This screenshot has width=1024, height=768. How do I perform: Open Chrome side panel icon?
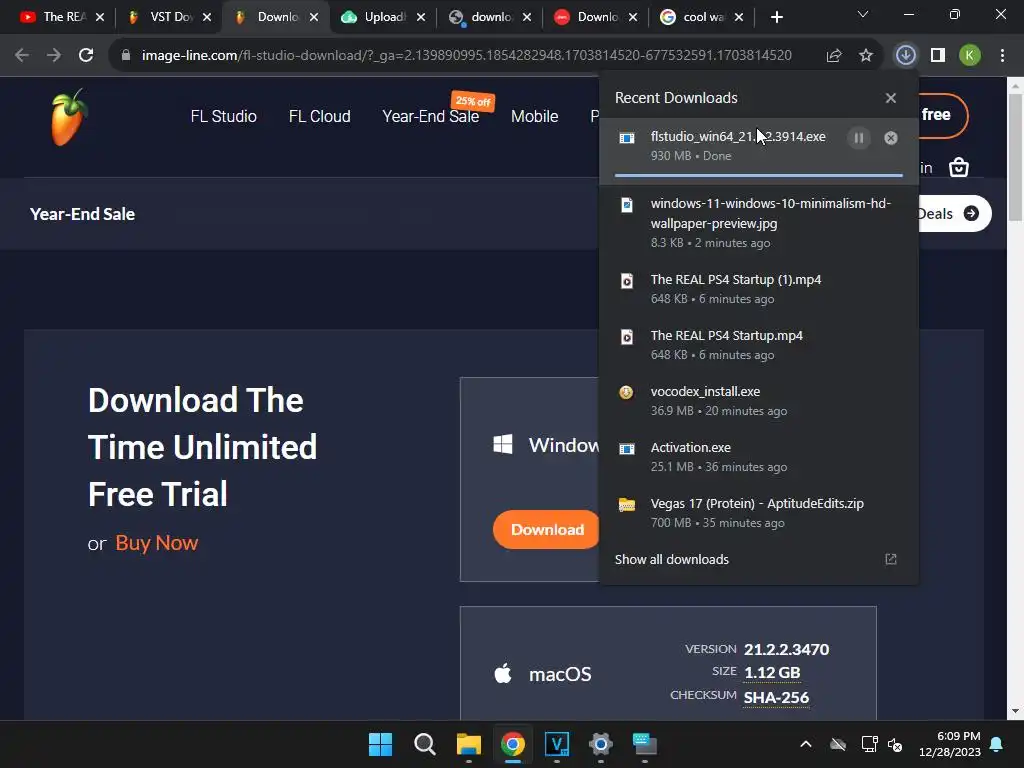tap(938, 55)
